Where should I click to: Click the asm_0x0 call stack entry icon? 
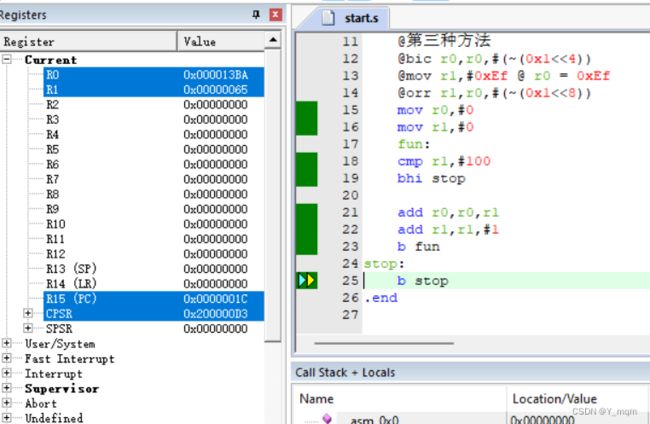pyautogui.click(x=327, y=418)
